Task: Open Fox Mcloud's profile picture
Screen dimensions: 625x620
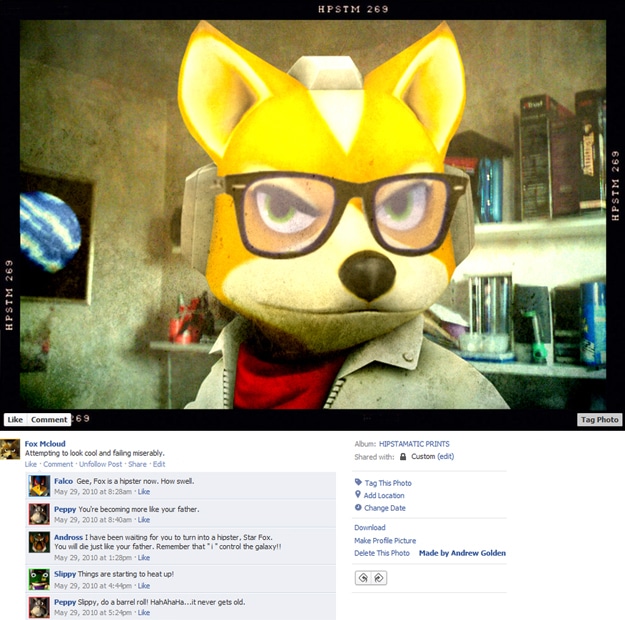Action: click(11, 450)
